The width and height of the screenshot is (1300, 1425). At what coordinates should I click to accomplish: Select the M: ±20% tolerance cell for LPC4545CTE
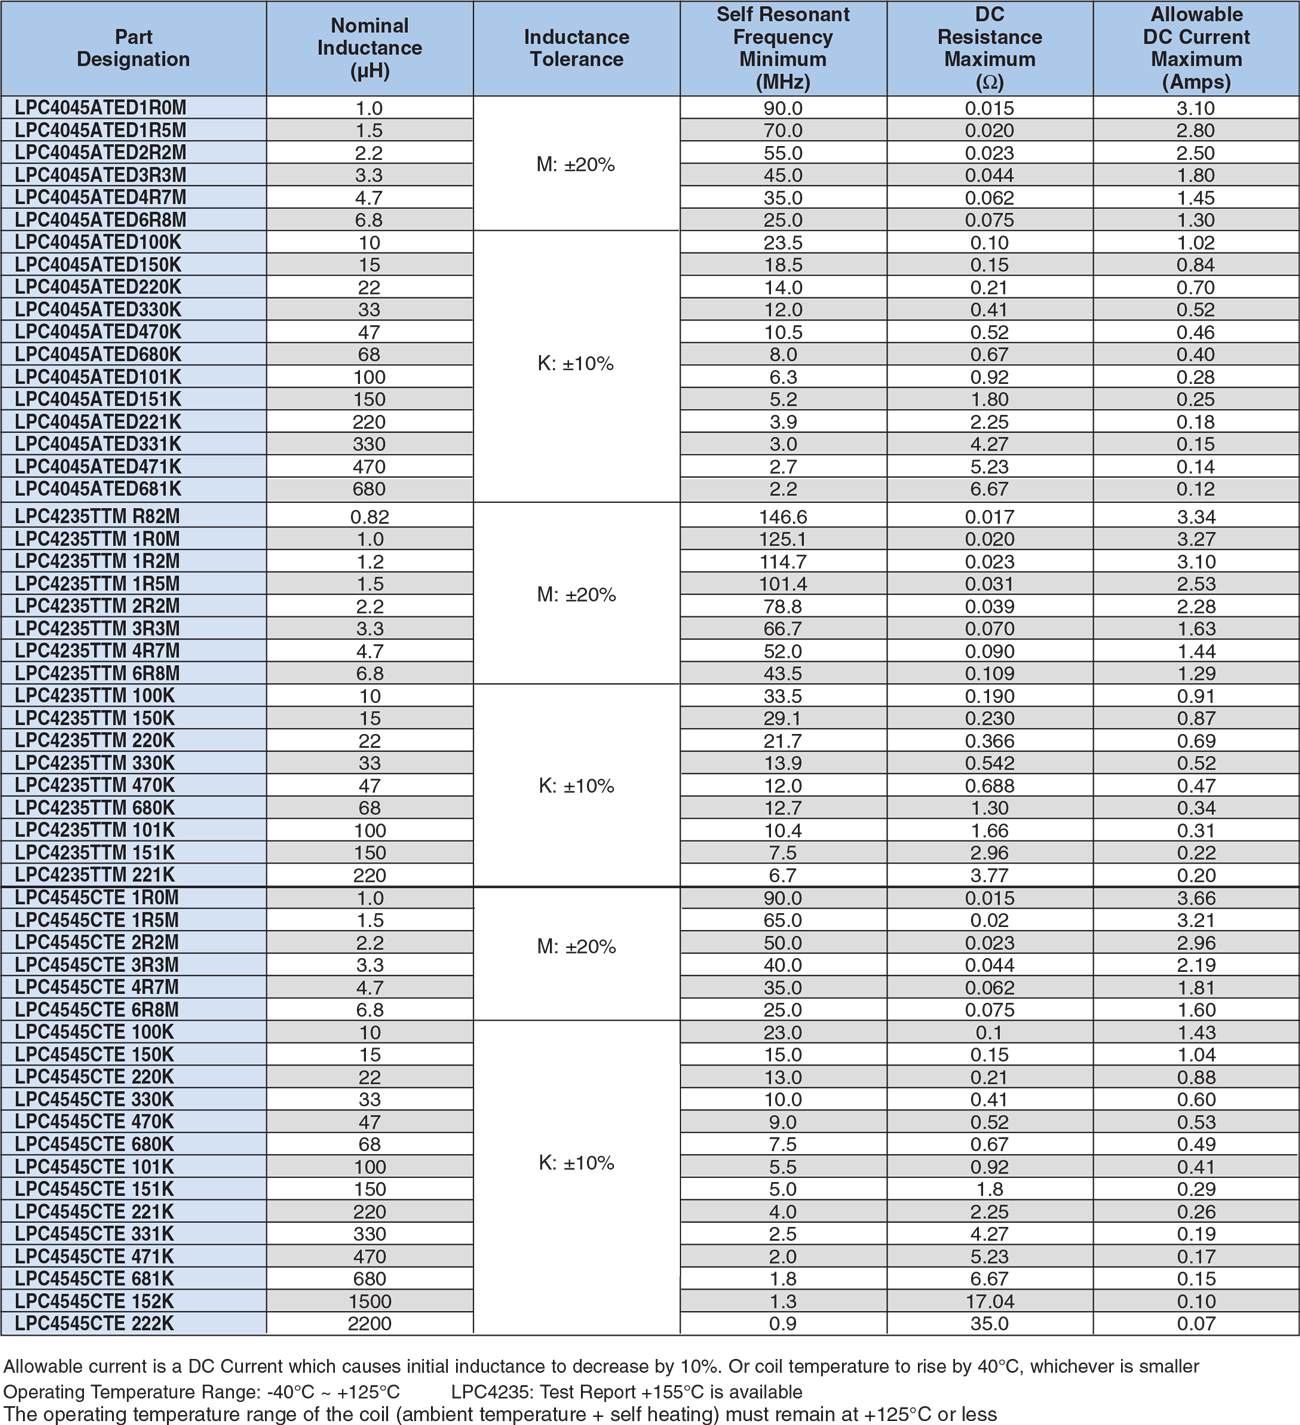pyautogui.click(x=576, y=946)
